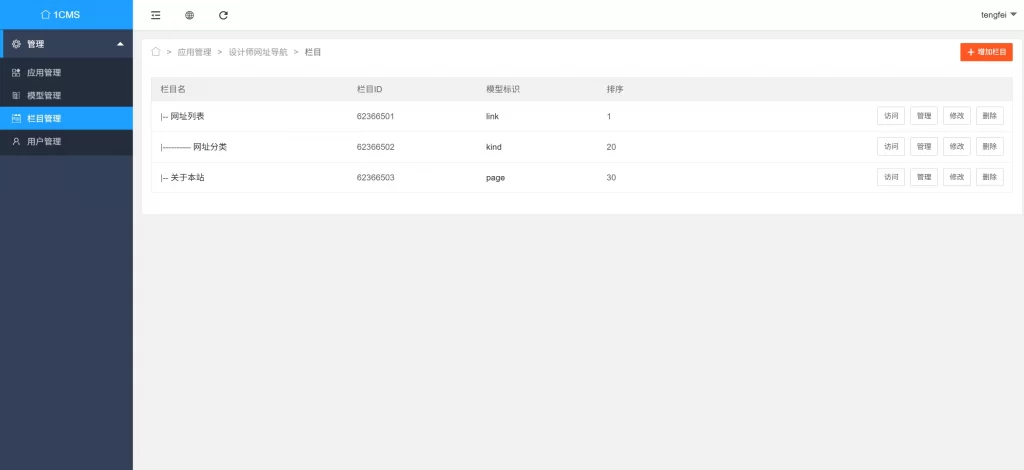Click sort value 20 in 网址分类 row

coord(611,147)
